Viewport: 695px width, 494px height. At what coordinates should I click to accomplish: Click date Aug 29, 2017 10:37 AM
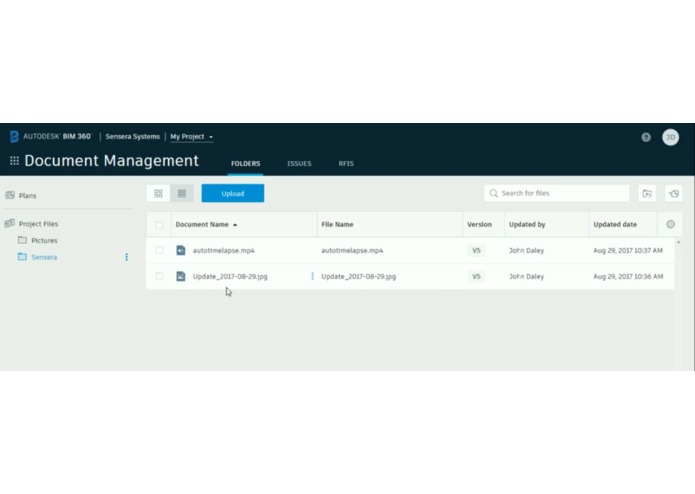pyautogui.click(x=628, y=250)
